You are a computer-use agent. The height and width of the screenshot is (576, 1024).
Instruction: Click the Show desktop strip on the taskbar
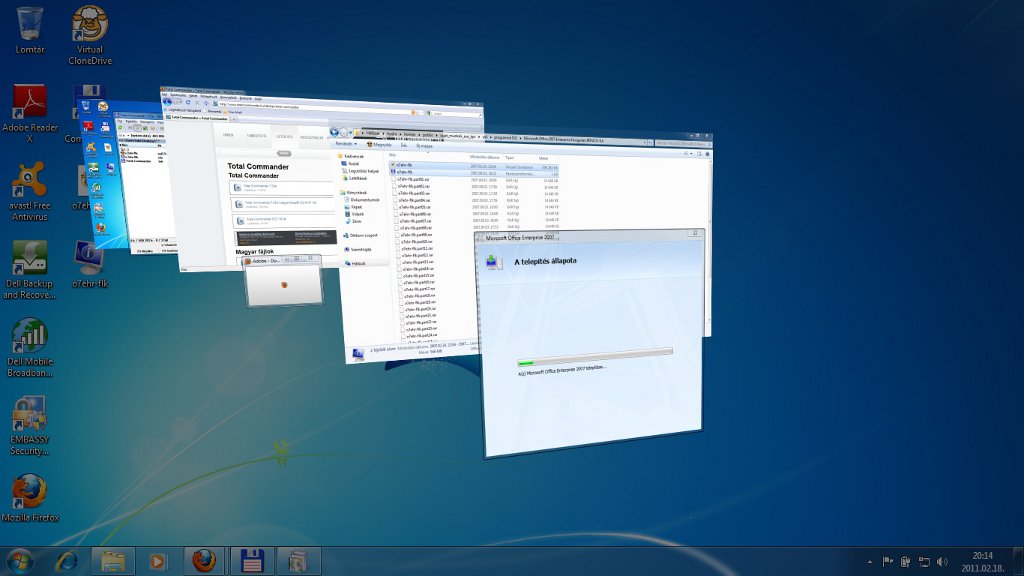click(1018, 562)
